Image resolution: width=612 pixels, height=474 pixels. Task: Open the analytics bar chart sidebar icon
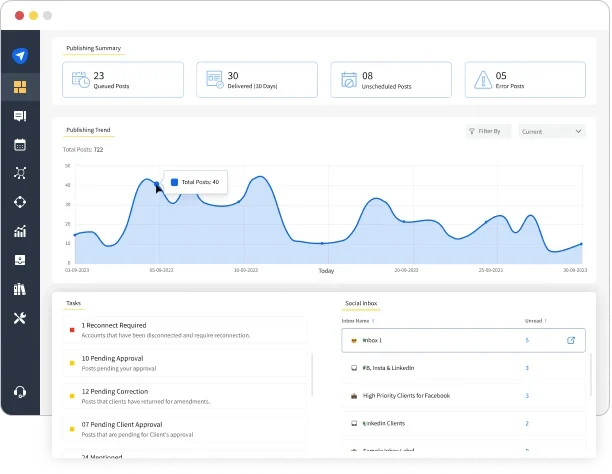[x=20, y=232]
